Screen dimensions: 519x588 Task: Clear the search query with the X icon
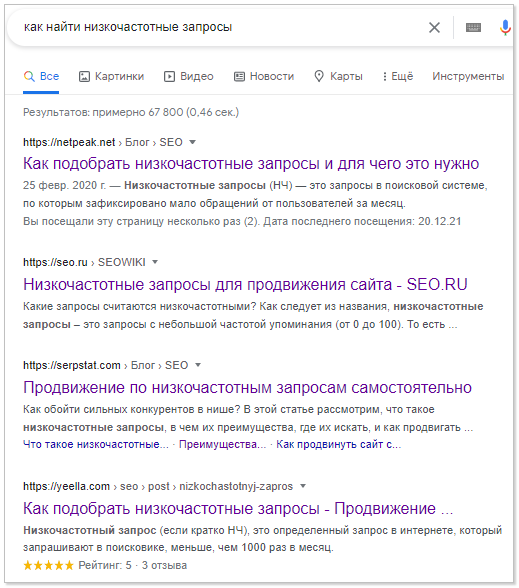tap(434, 27)
